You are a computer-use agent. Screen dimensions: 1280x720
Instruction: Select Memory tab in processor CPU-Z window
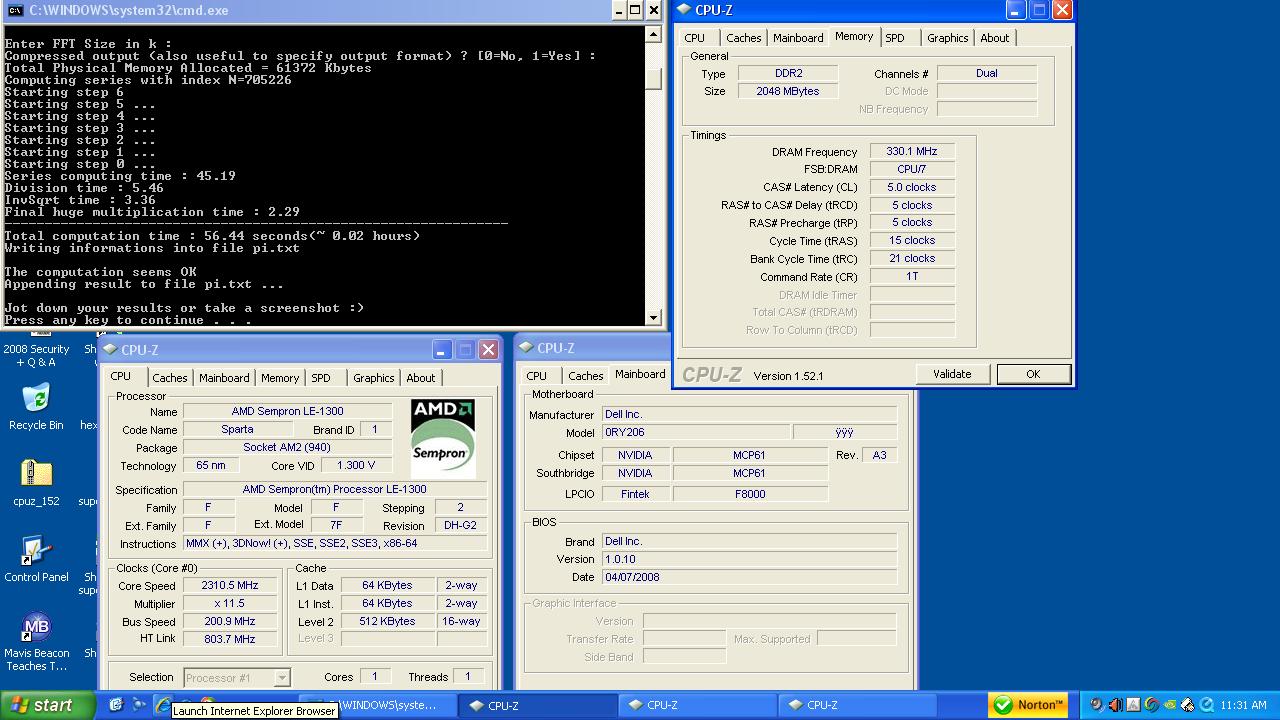pos(280,378)
